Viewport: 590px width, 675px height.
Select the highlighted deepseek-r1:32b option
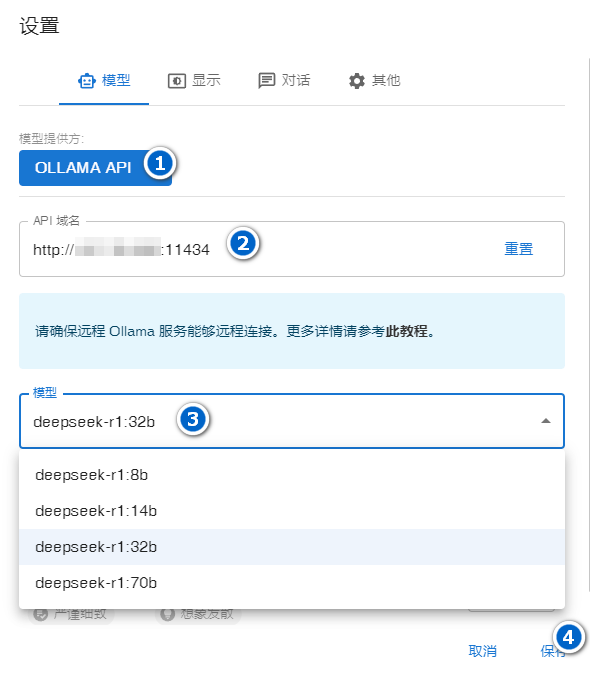pos(292,547)
